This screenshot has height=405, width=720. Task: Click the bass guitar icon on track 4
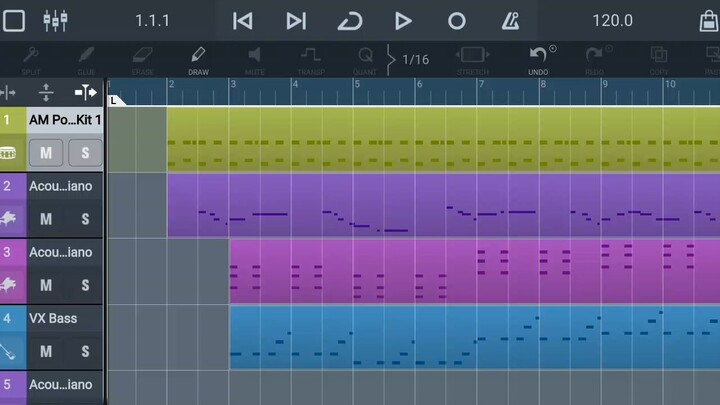[10, 351]
